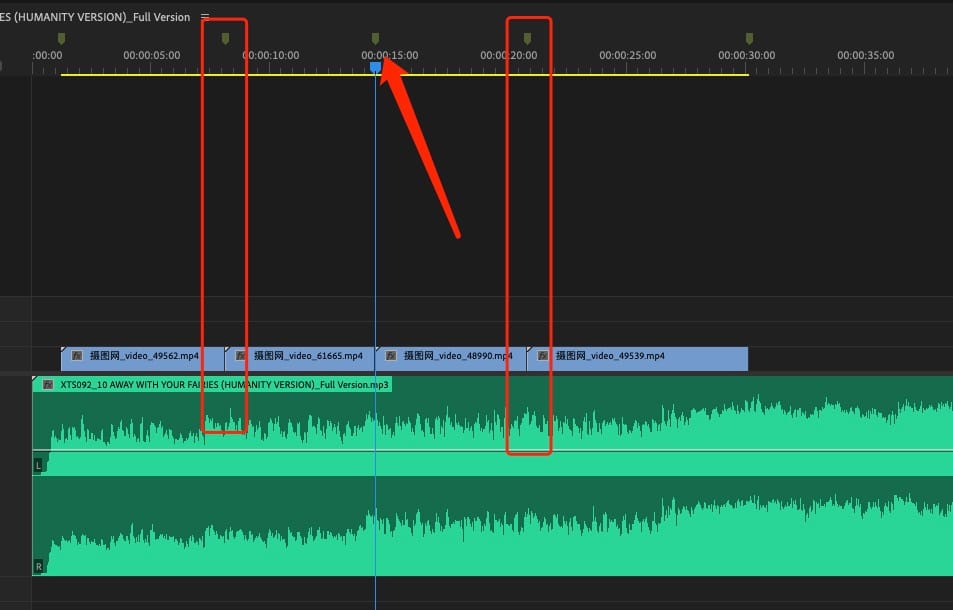Select the marker near 00:00:20:00
Screen dimensions: 953x610
[x=528, y=38]
